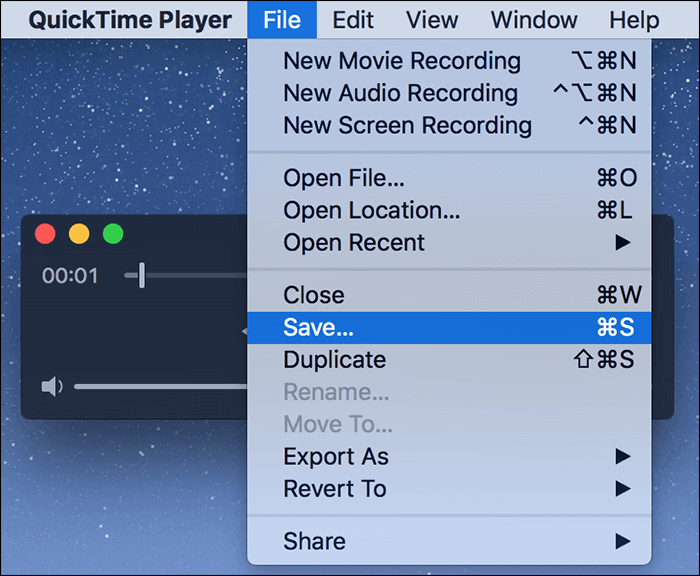The width and height of the screenshot is (700, 576).
Task: Mute audio via the speaker icon
Action: point(52,386)
